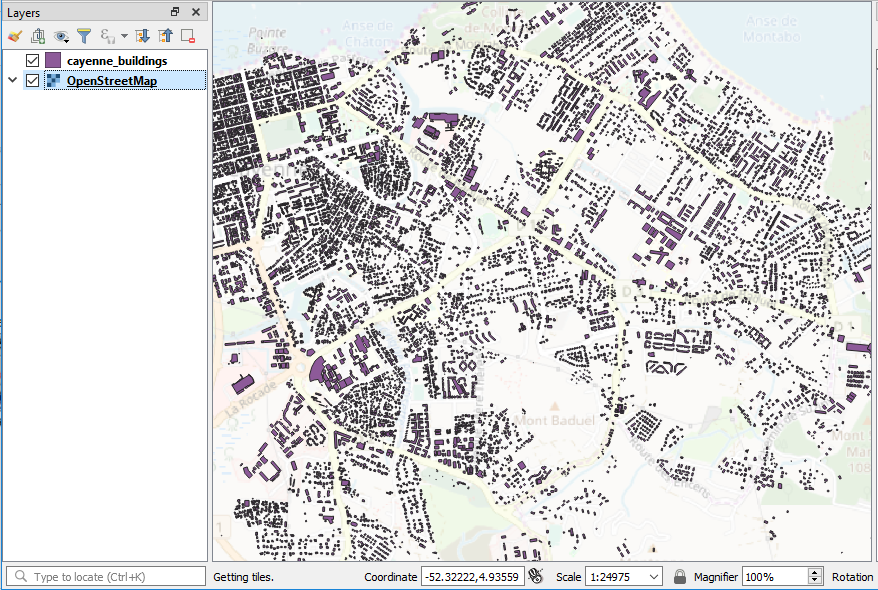The image size is (878, 590).
Task: Increase Magnifier value with up stepper
Action: point(815,571)
